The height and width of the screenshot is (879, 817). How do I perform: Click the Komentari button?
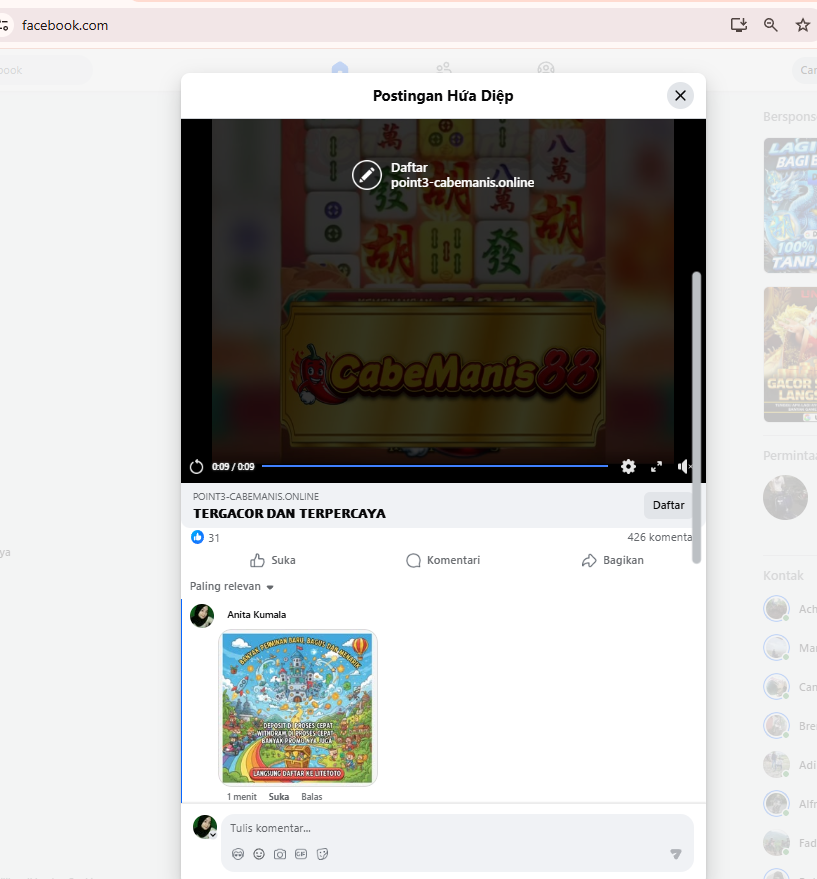point(443,560)
